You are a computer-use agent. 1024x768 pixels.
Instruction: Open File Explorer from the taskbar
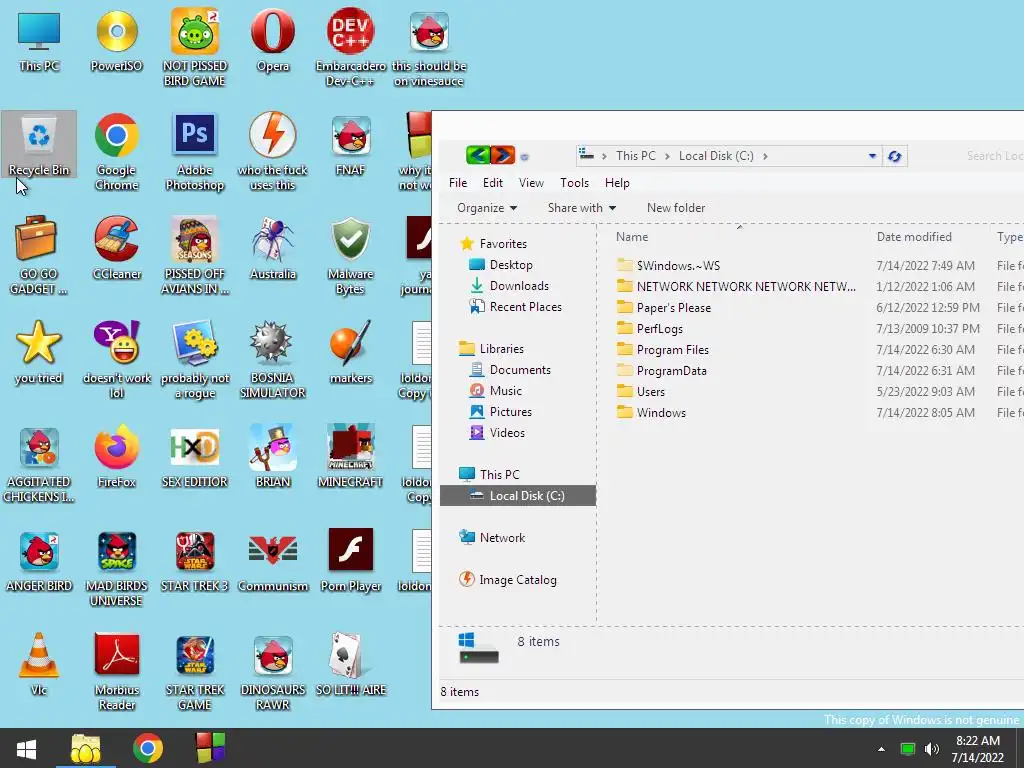(86, 748)
